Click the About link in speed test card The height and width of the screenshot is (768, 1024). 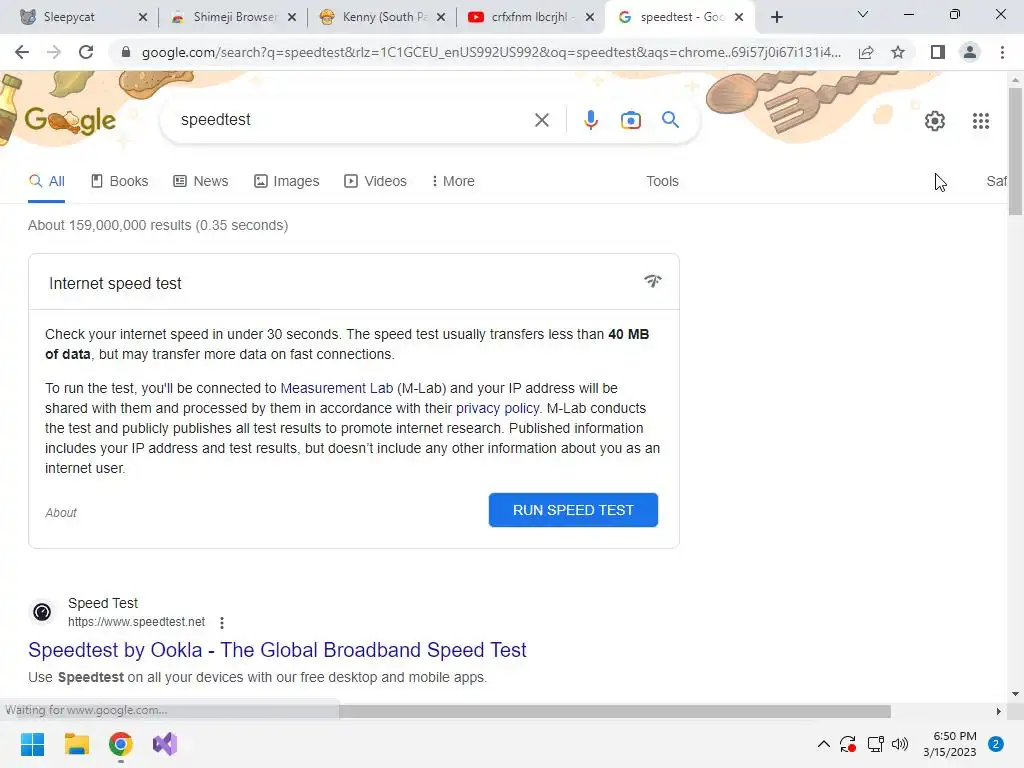(x=61, y=513)
